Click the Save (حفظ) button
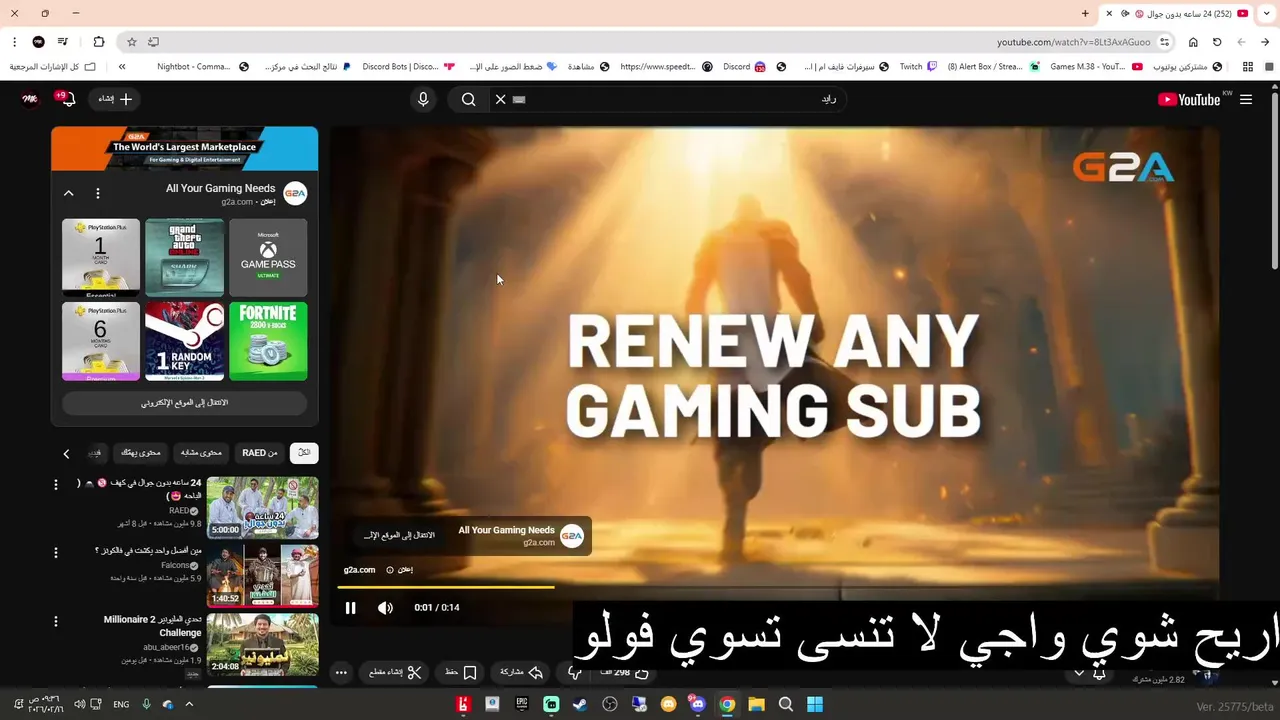 [461, 672]
